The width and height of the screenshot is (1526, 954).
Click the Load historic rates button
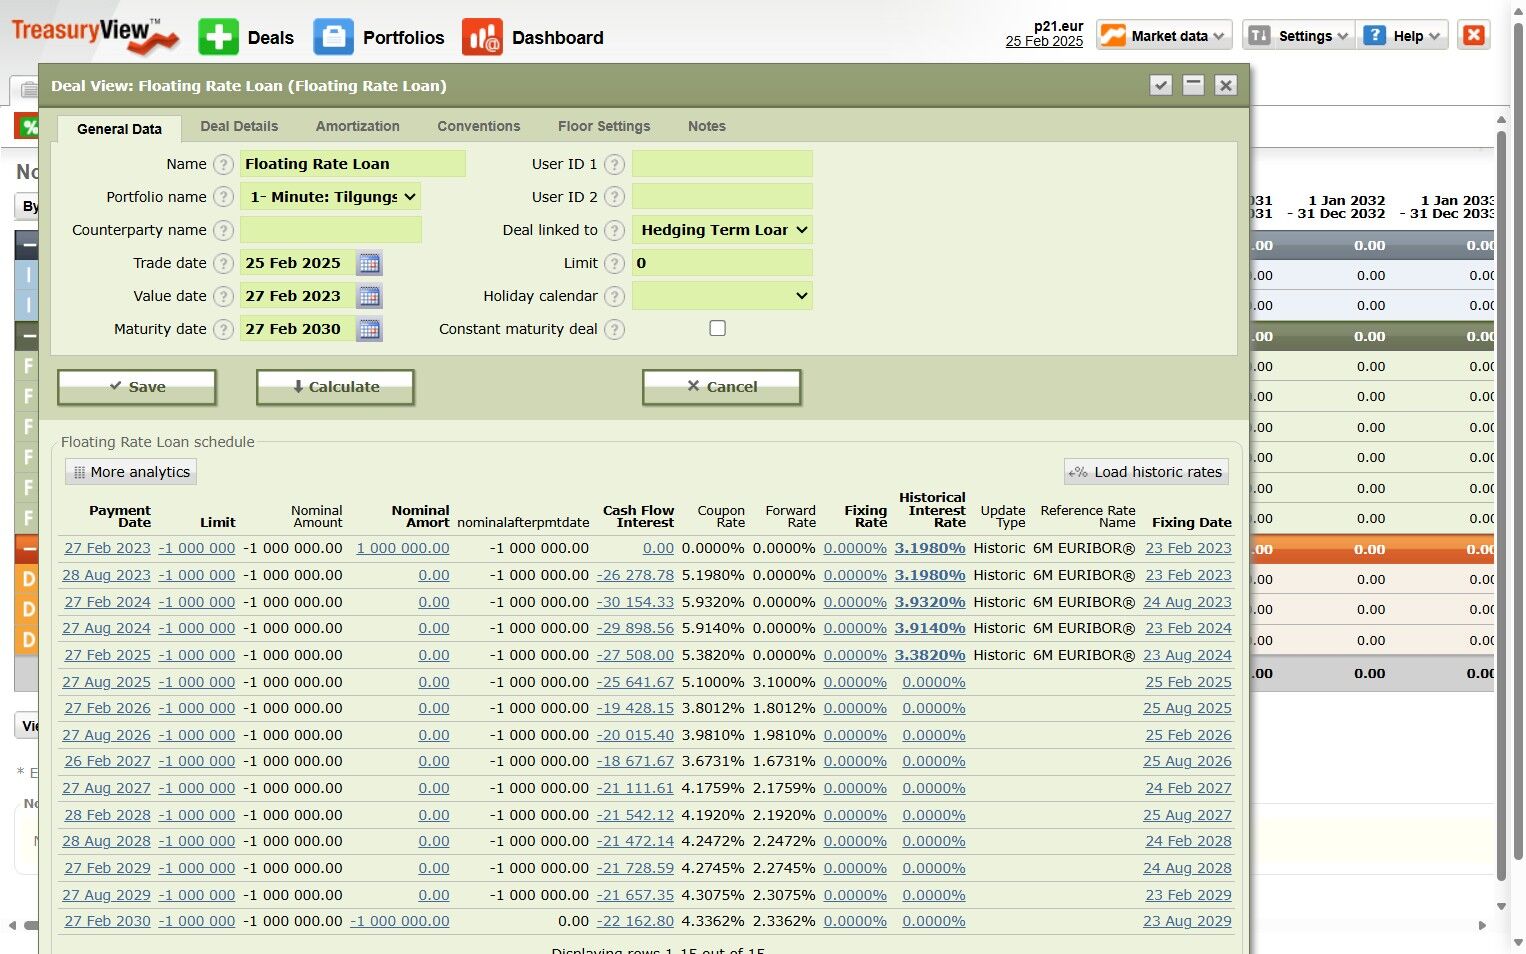click(x=1146, y=472)
